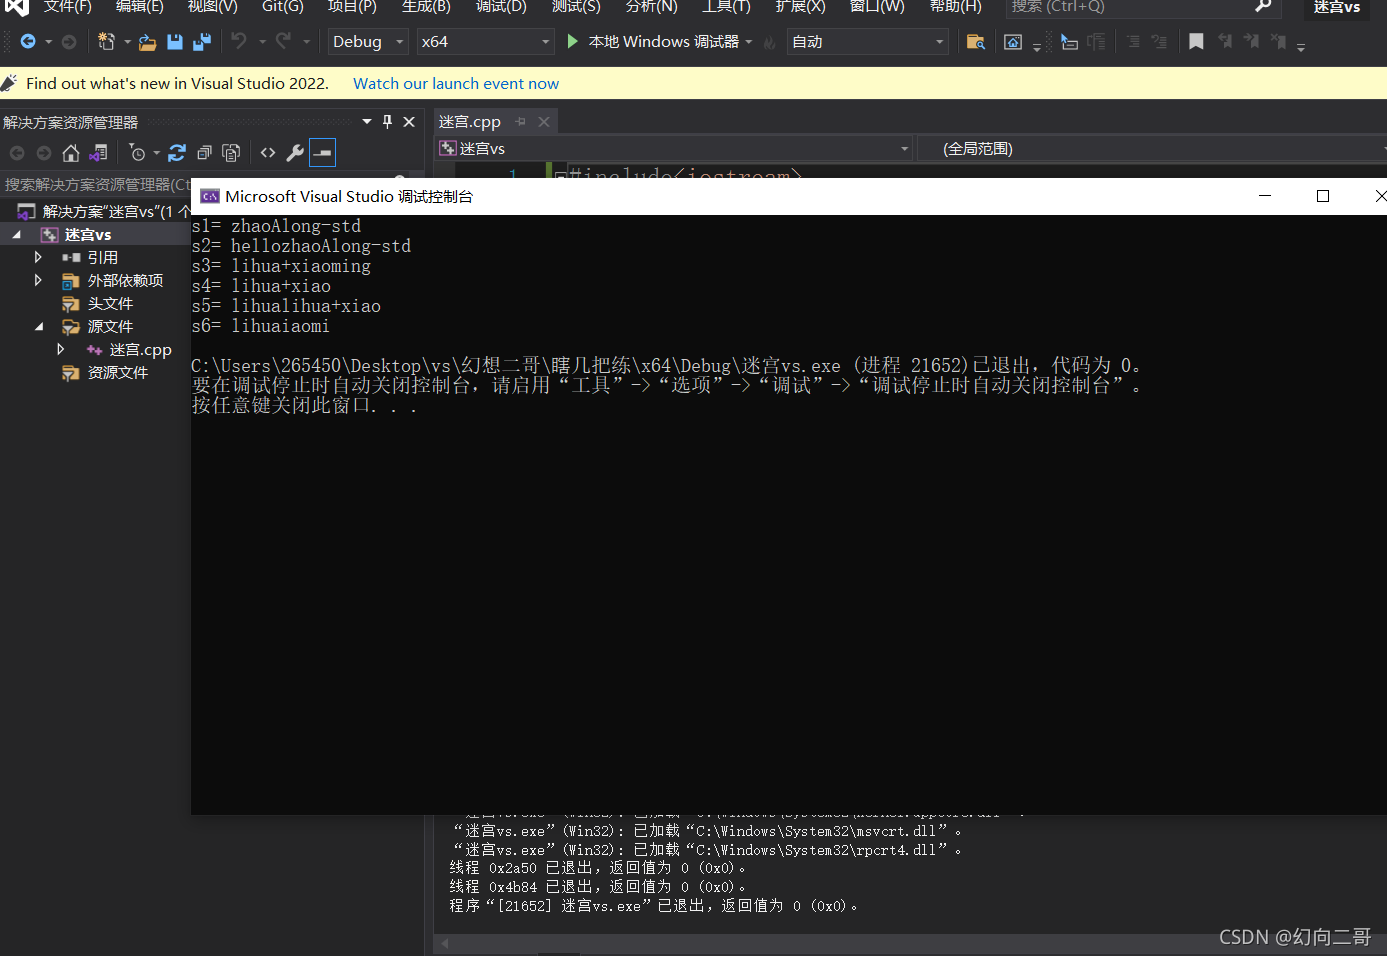This screenshot has width=1387, height=956.
Task: Open the 调试(D) menu
Action: pos(501,7)
